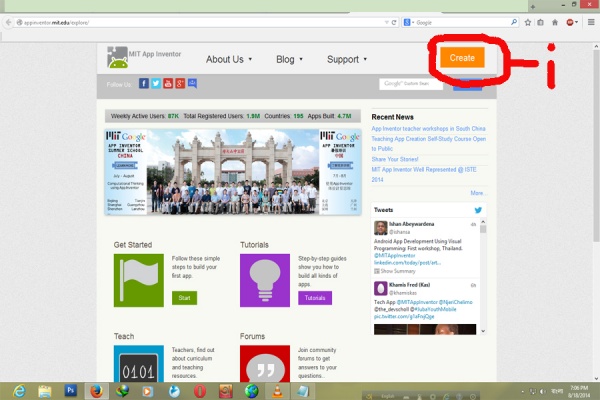Open the URL history dropdown arrow
This screenshot has width=600, height=400.
click(386, 23)
